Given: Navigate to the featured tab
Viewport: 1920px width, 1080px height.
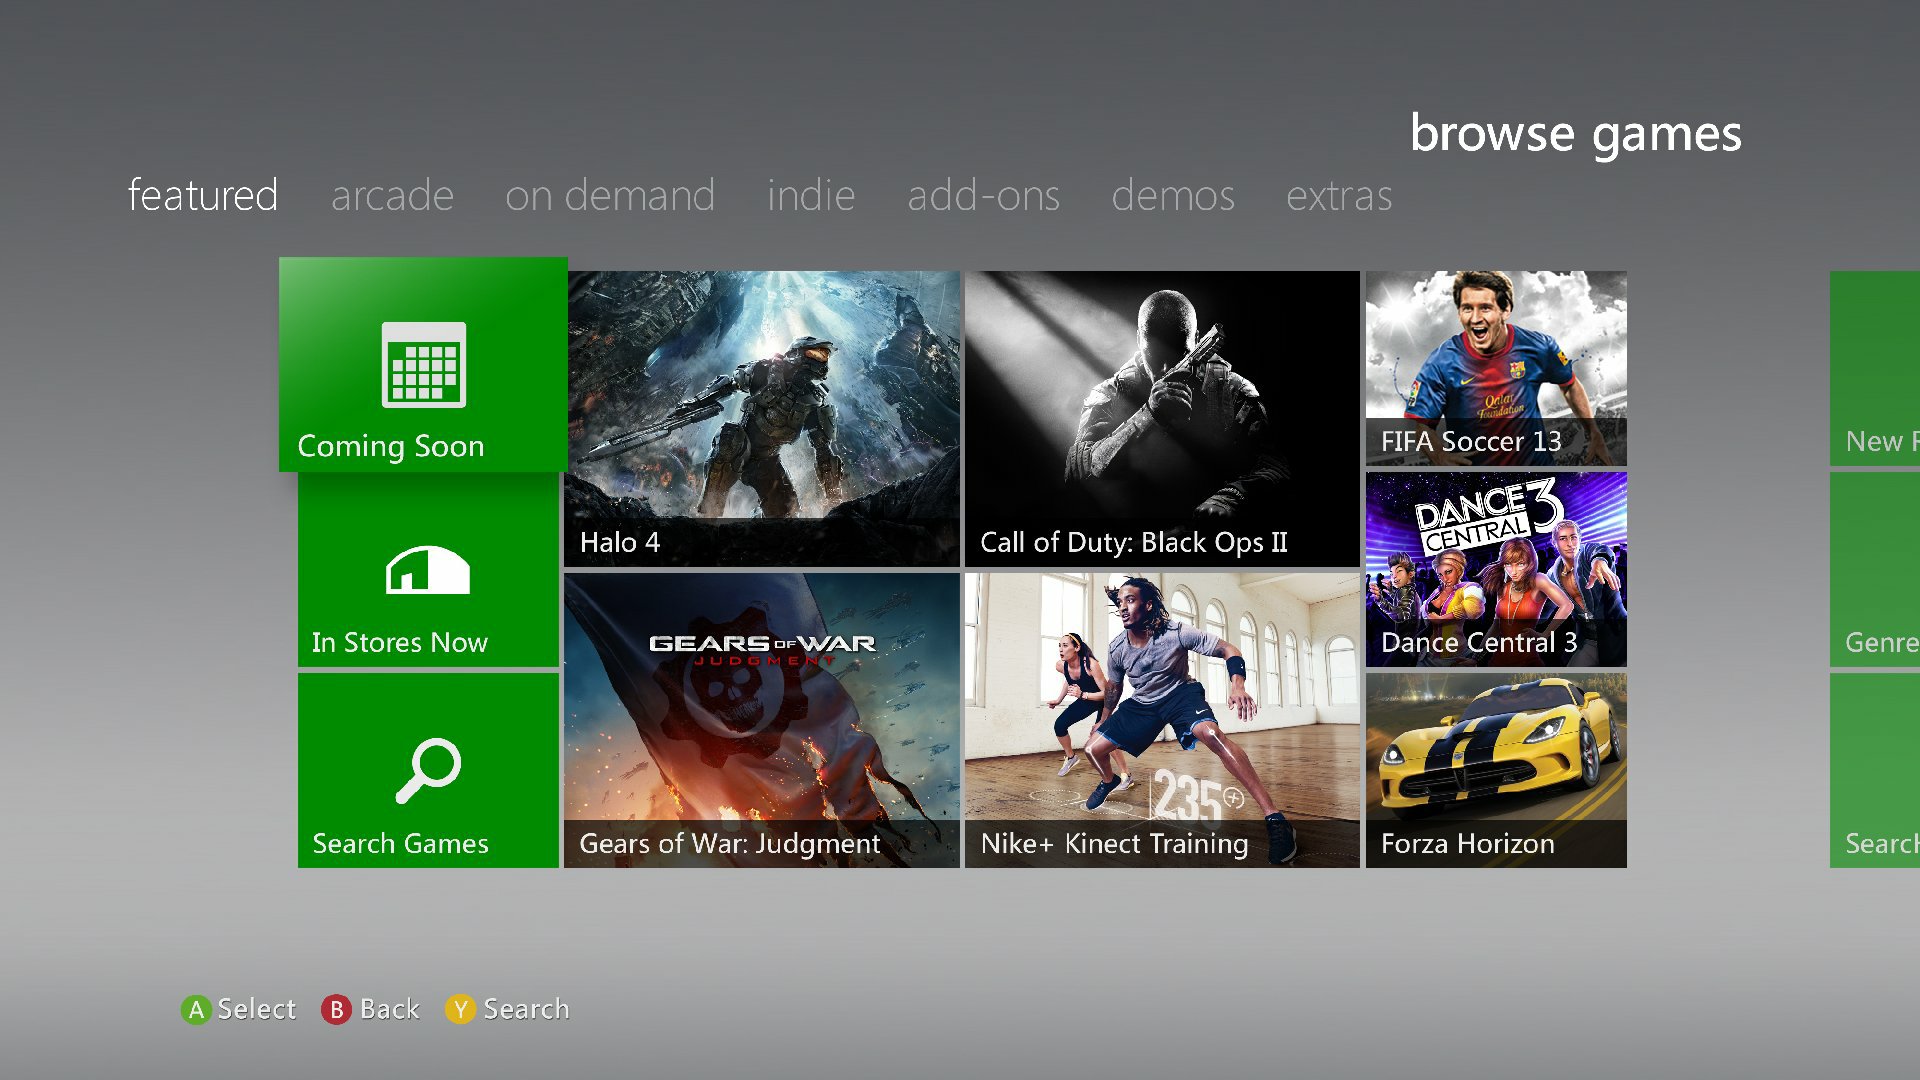Looking at the screenshot, I should pyautogui.click(x=203, y=194).
